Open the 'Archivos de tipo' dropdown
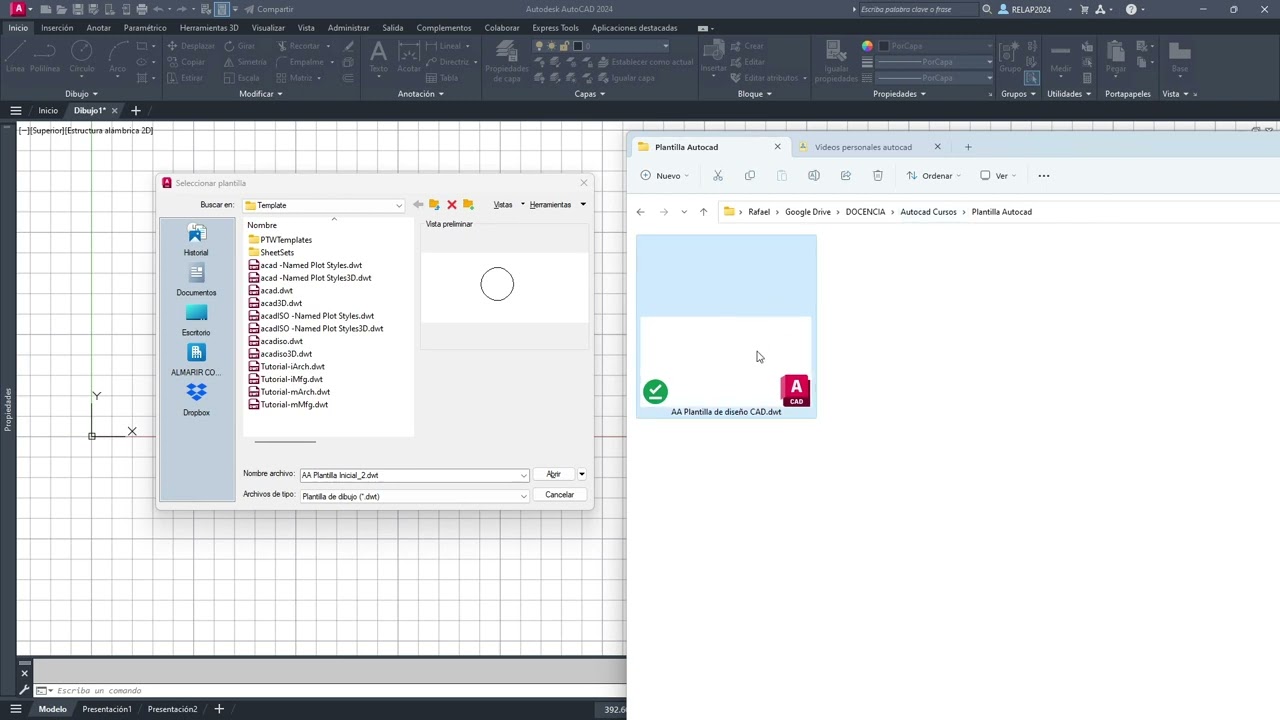Image resolution: width=1280 pixels, height=720 pixels. tap(522, 496)
